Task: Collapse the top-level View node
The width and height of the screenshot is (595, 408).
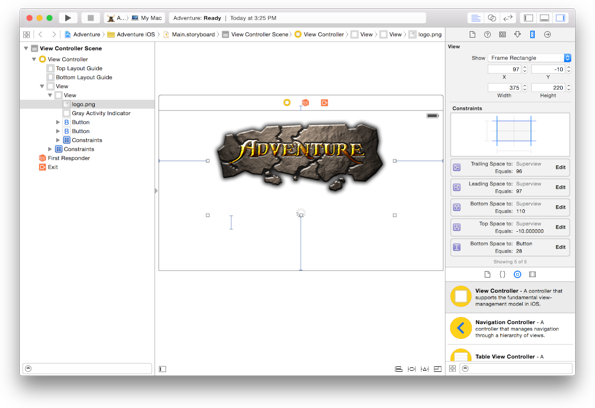Action: point(42,86)
